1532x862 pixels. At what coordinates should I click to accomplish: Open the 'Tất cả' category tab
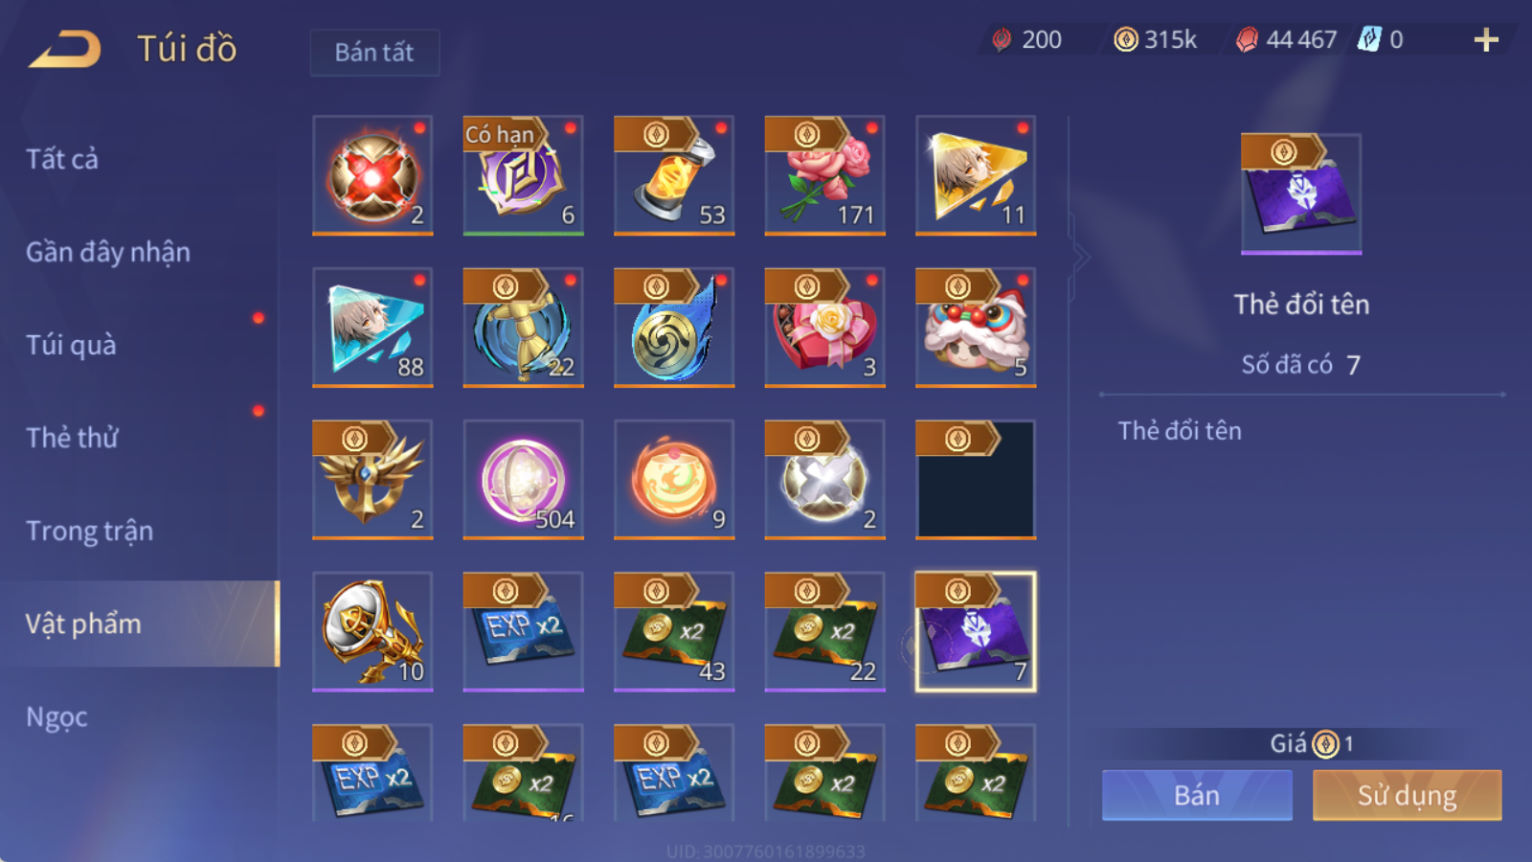tap(62, 159)
